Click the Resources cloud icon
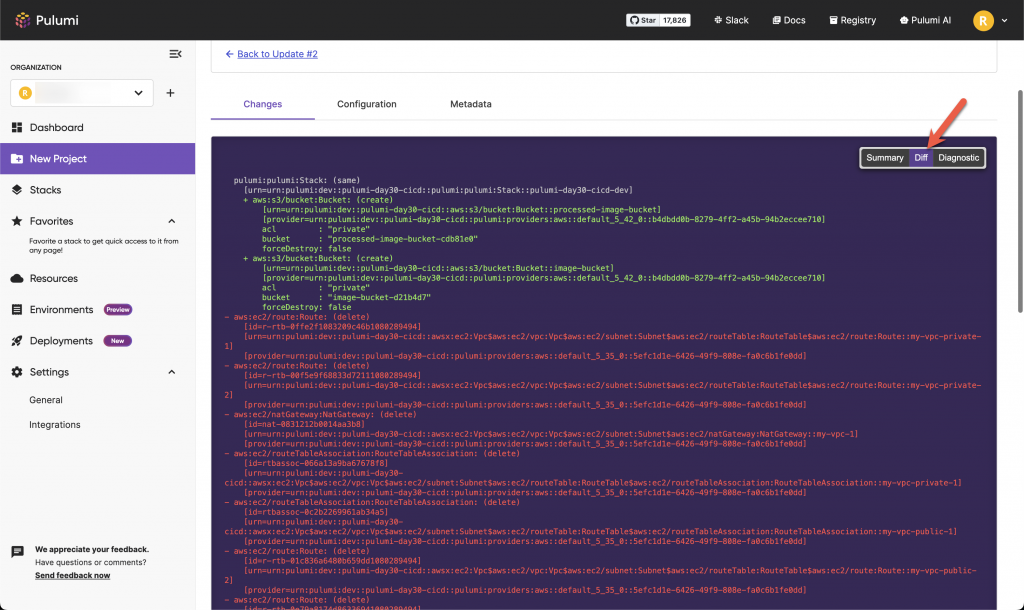Image resolution: width=1024 pixels, height=610 pixels. coord(17,278)
